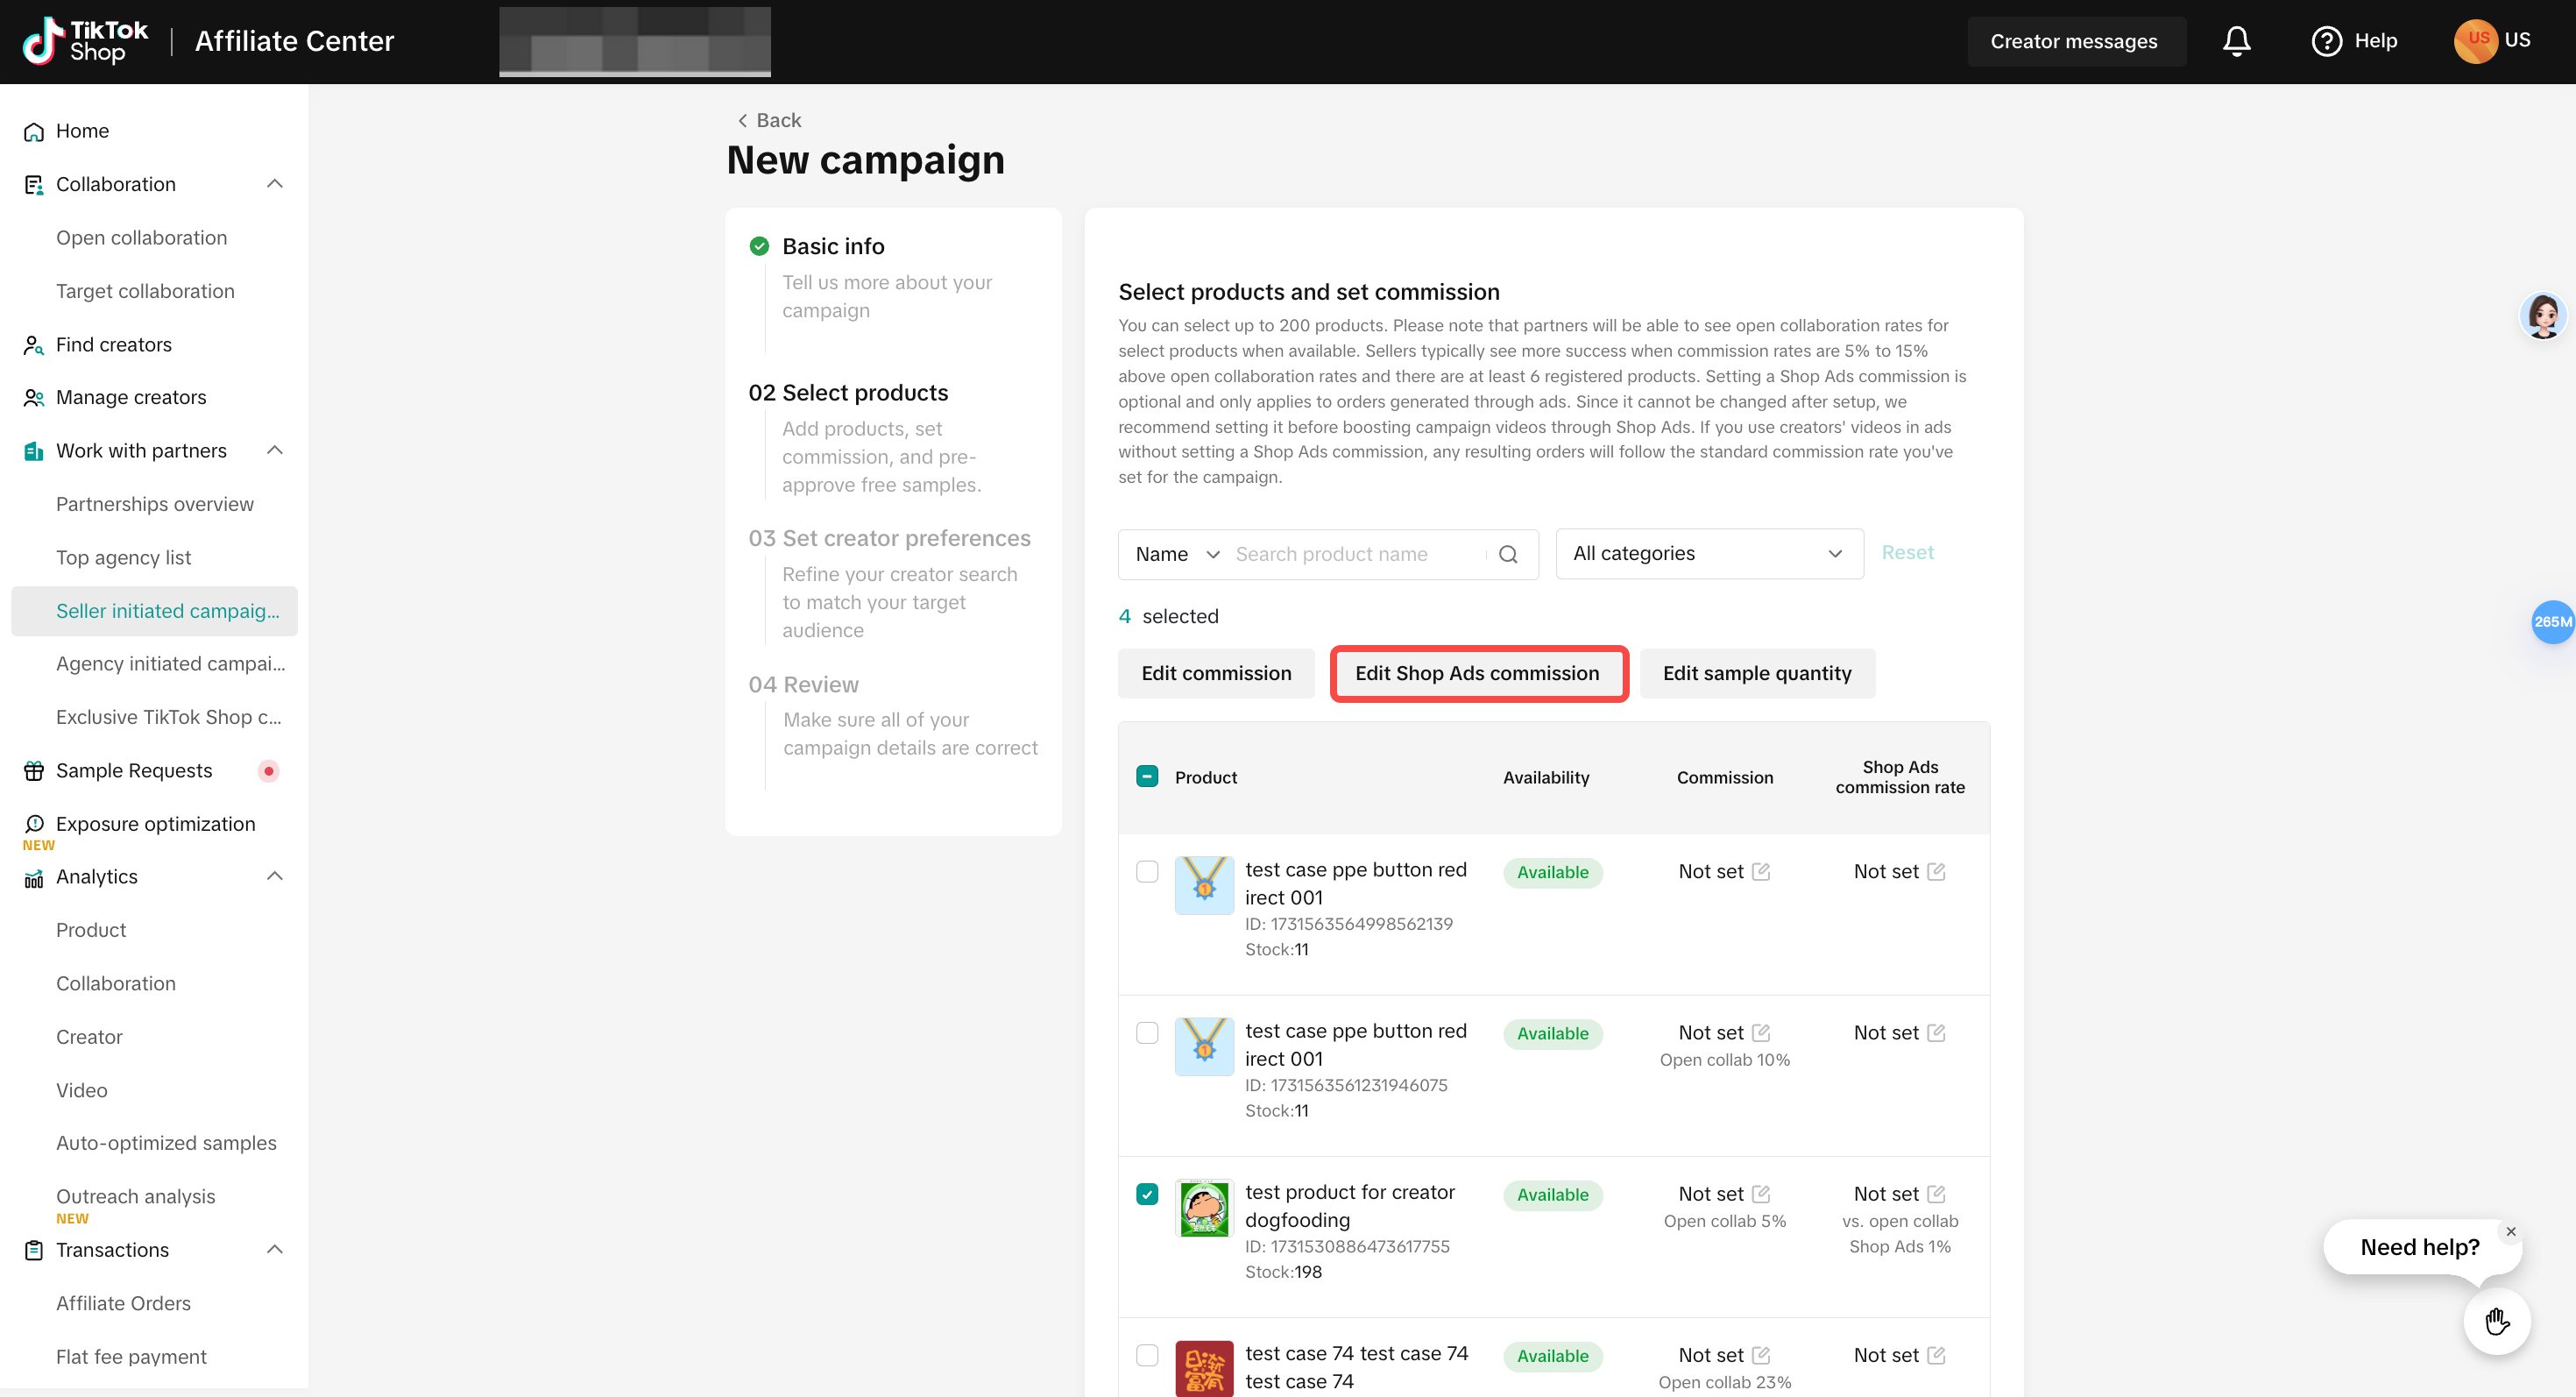Image resolution: width=2576 pixels, height=1397 pixels.
Task: Open the All categories dropdown
Action: pos(1708,553)
